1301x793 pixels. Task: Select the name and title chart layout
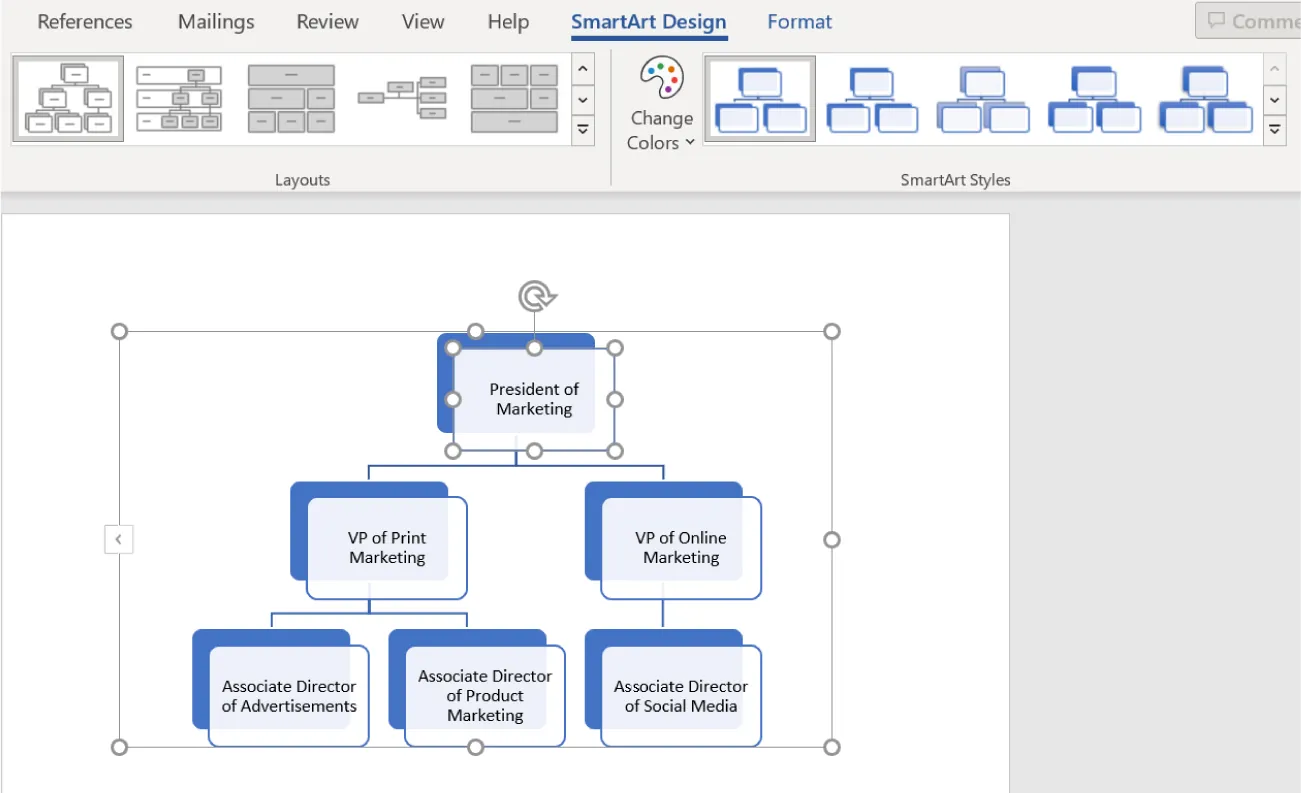pyautogui.click(x=177, y=97)
